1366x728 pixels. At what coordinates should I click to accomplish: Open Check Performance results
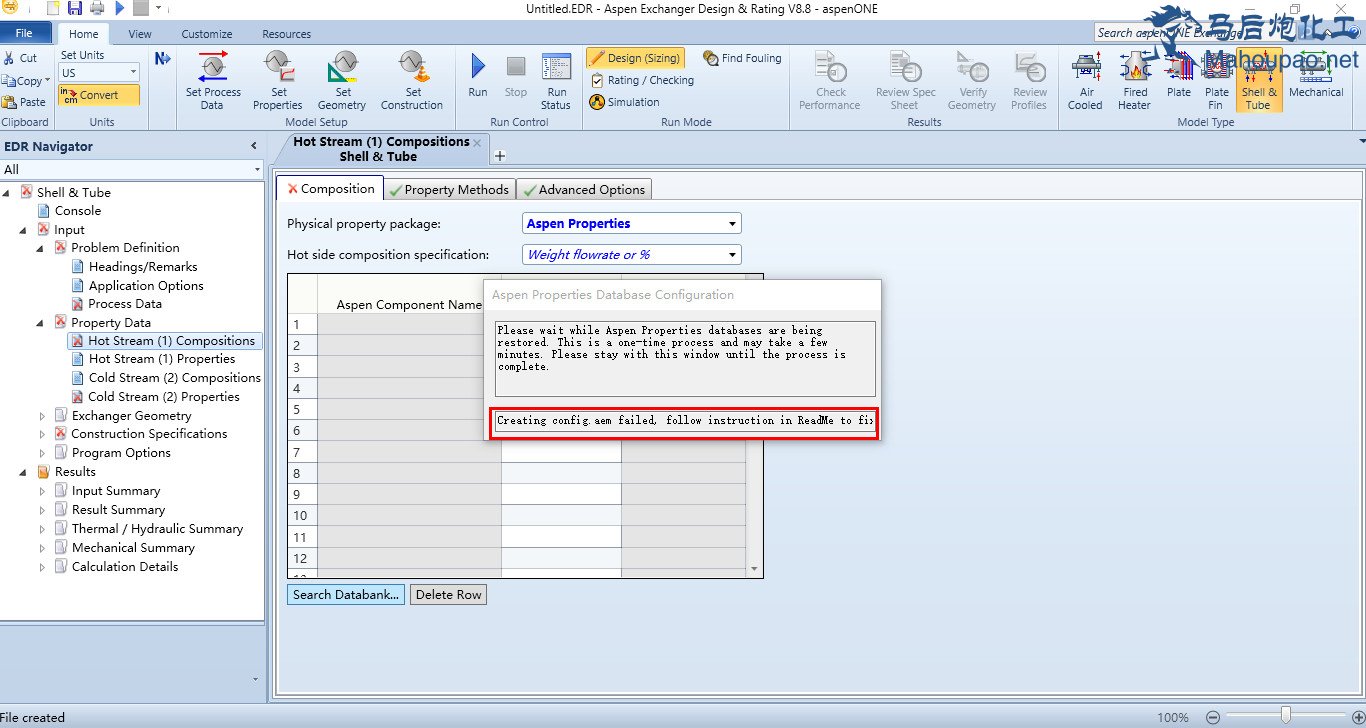click(x=830, y=80)
